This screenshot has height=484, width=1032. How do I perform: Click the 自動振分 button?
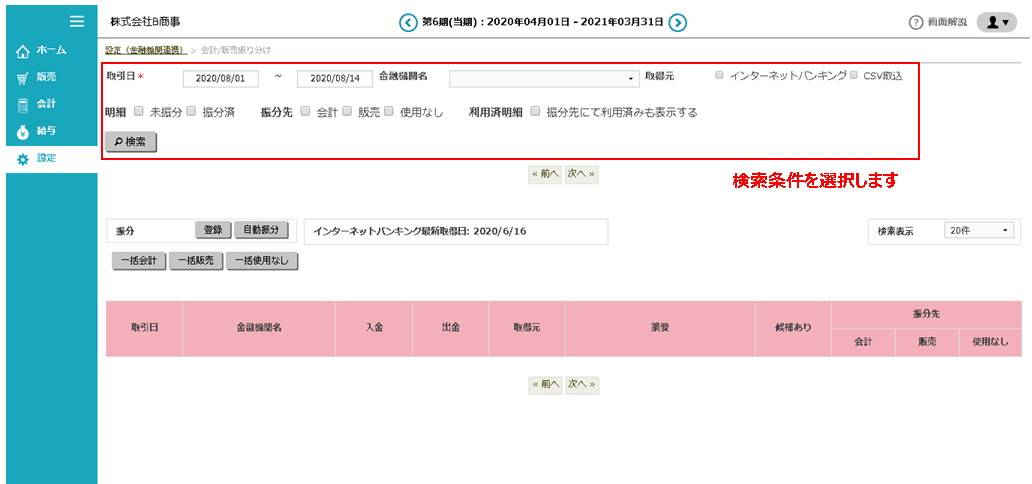(x=262, y=230)
